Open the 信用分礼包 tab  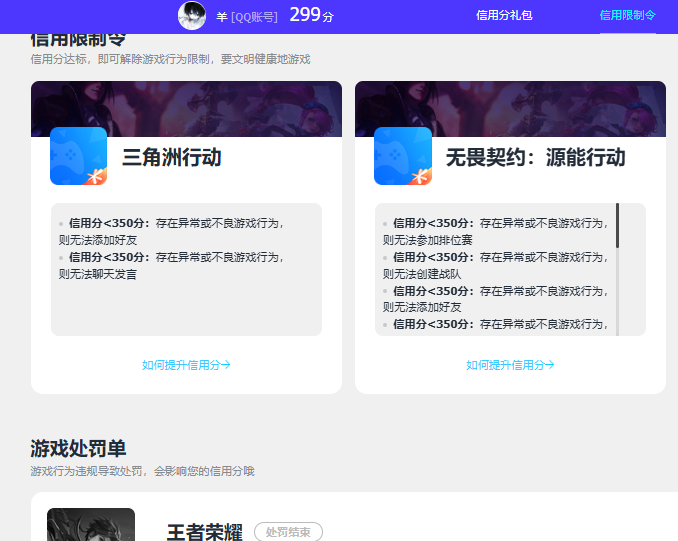(504, 16)
